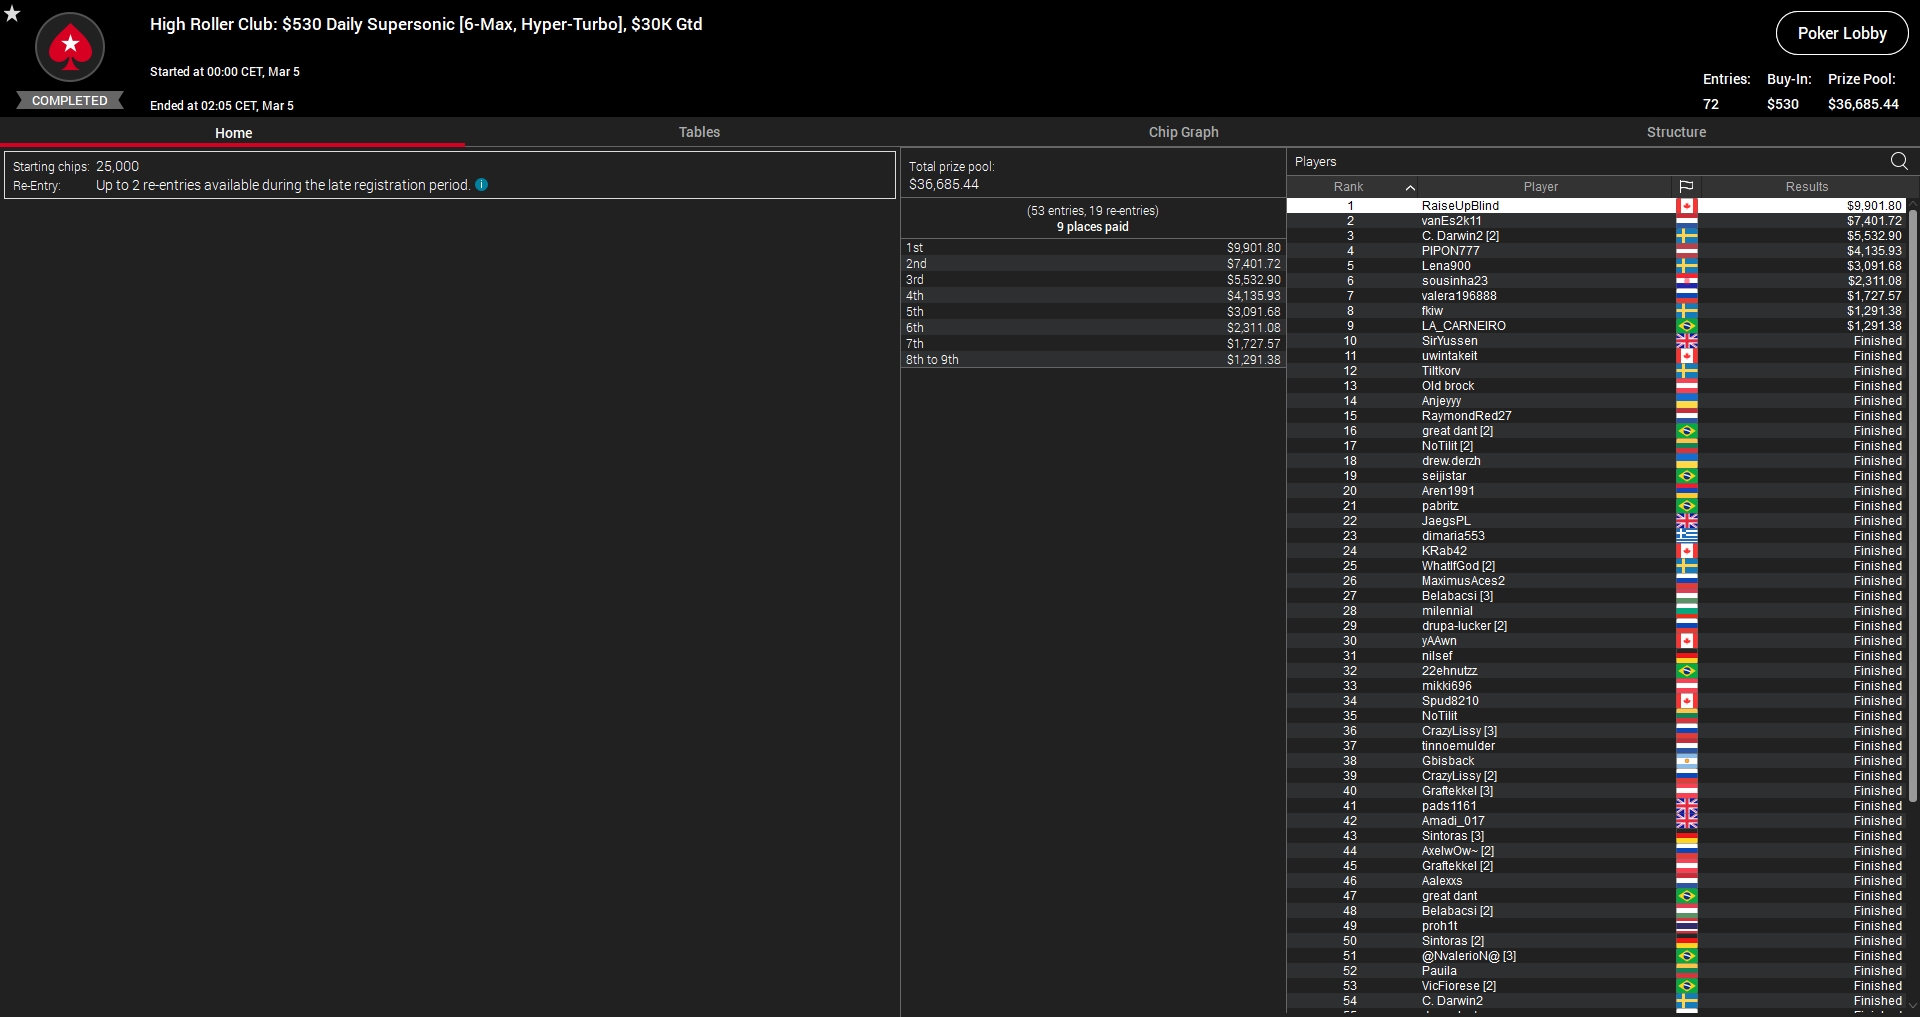Click the flag next to uwintakeit
This screenshot has height=1017, width=1920.
pos(1687,356)
